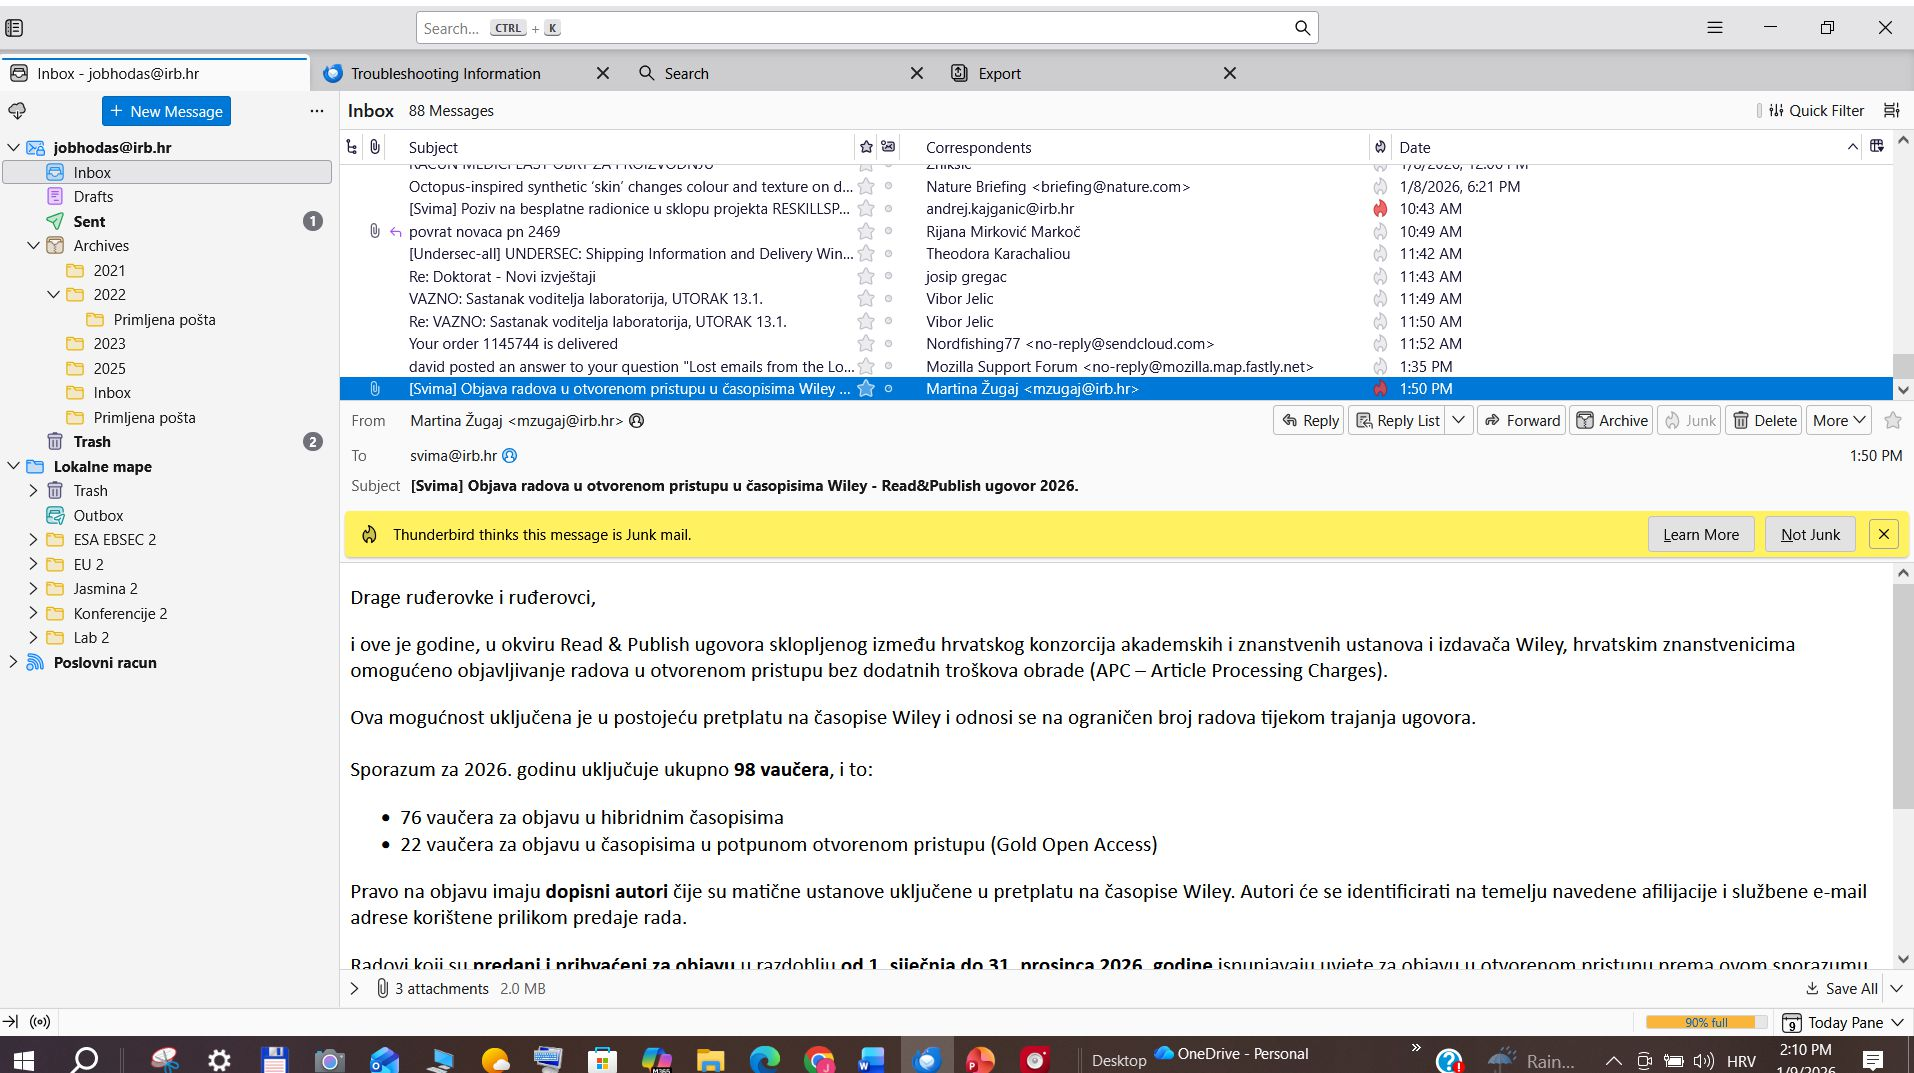Image resolution: width=1914 pixels, height=1073 pixels.
Task: Click the select columns icon in header
Action: 1877,147
